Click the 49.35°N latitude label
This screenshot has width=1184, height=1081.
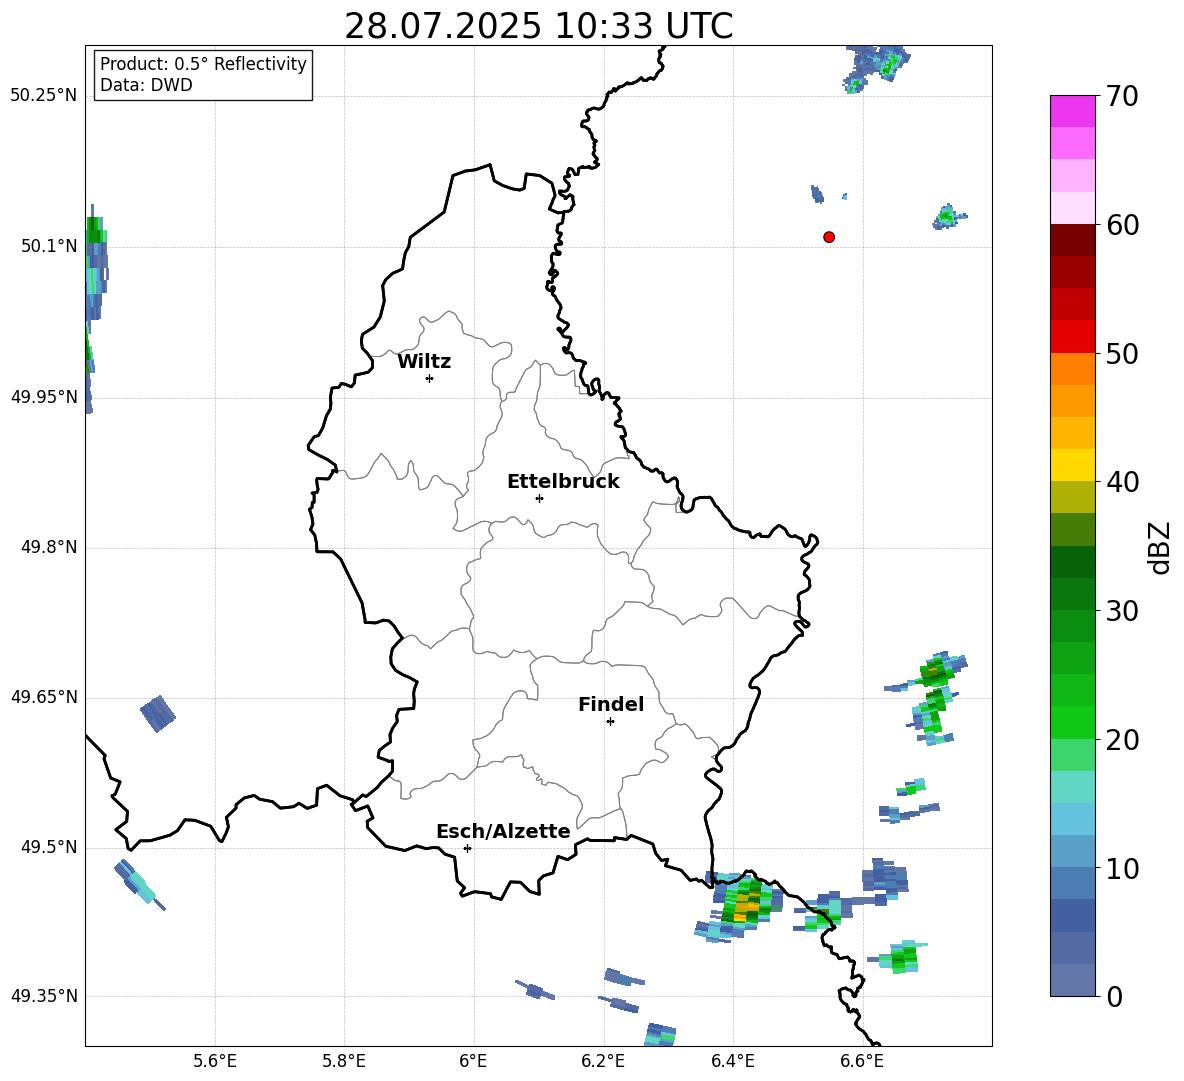tap(44, 996)
